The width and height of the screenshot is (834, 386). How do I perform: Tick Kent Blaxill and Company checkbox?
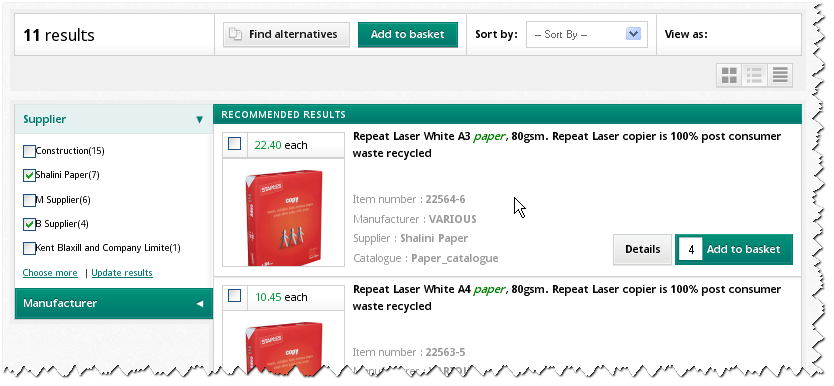click(x=29, y=248)
